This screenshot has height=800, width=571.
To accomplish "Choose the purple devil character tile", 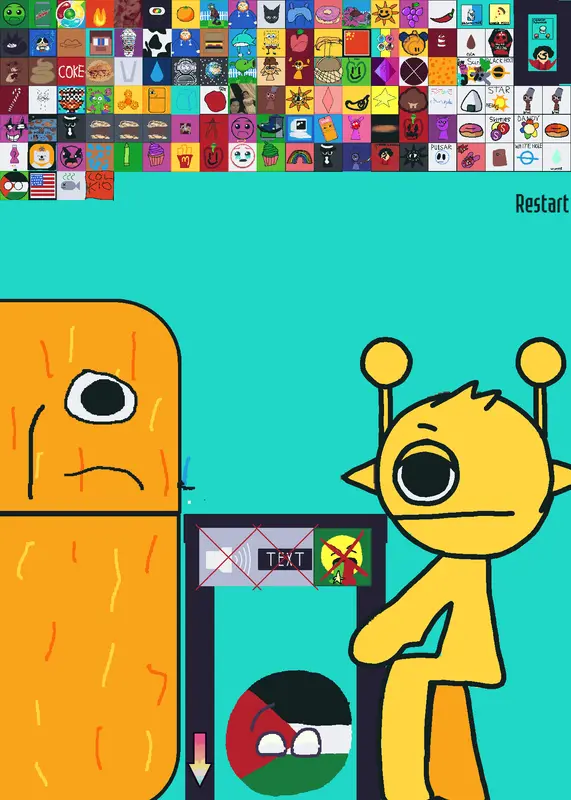I will 442,129.
